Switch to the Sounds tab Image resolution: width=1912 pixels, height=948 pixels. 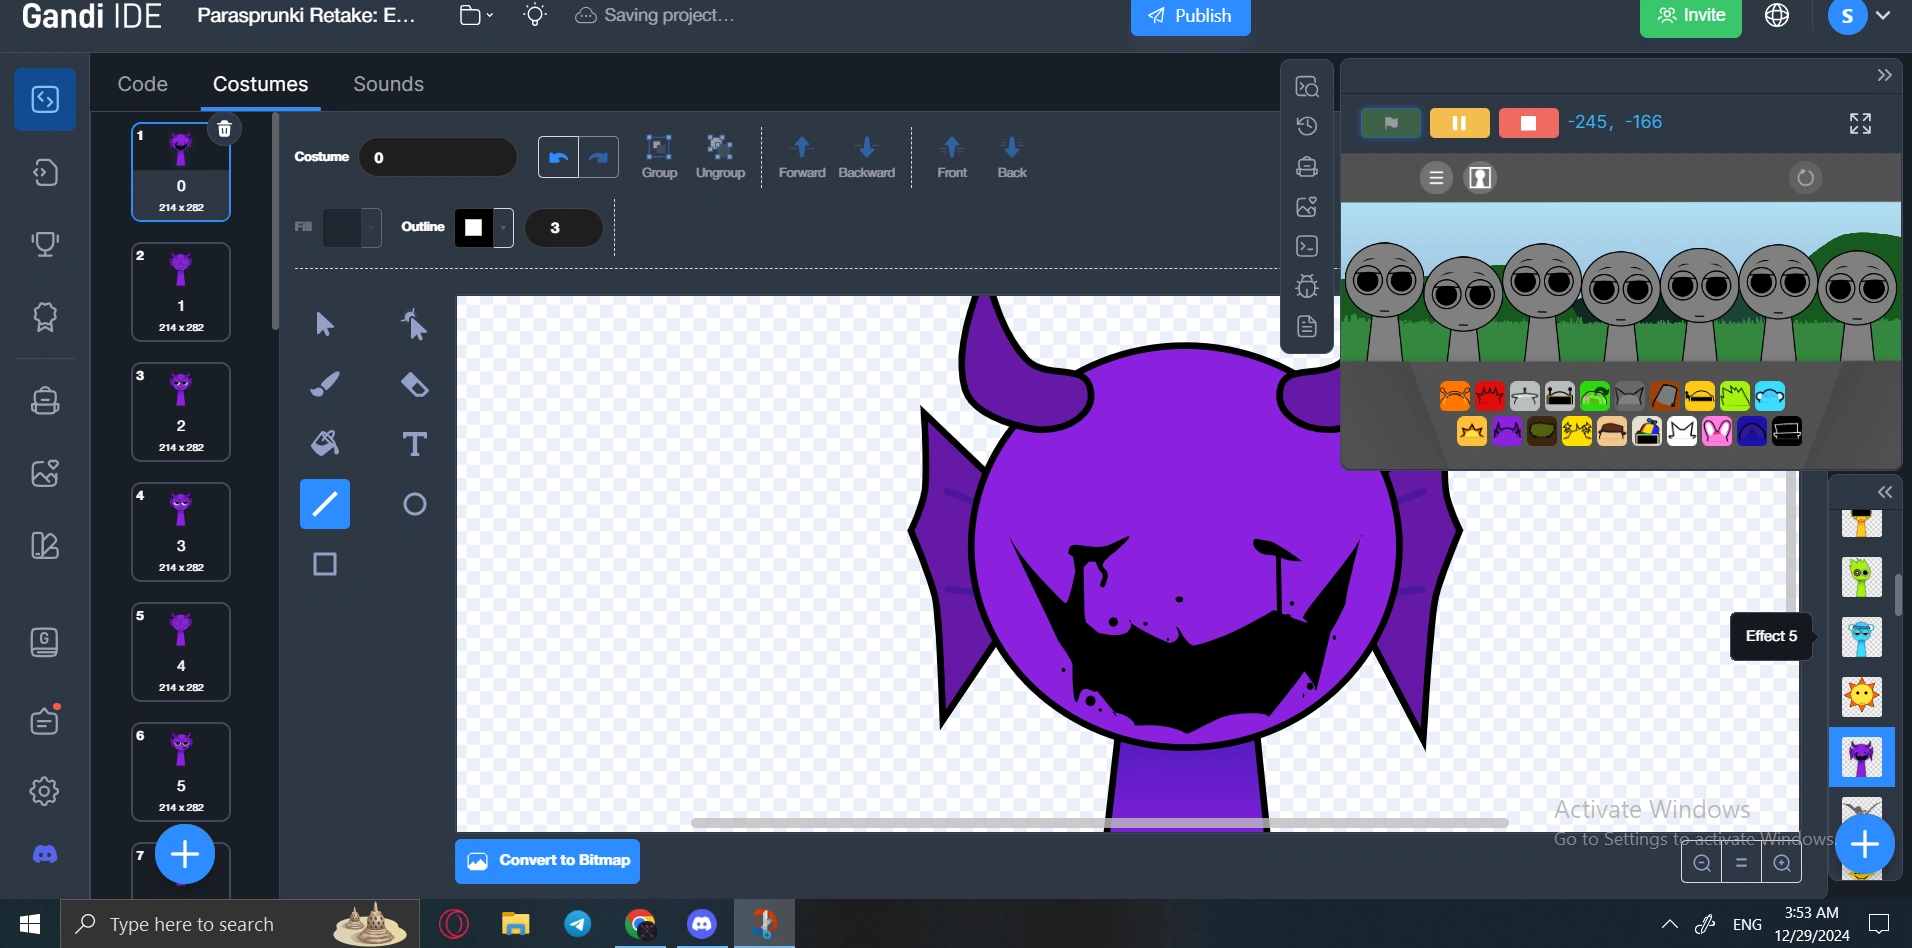coord(388,84)
